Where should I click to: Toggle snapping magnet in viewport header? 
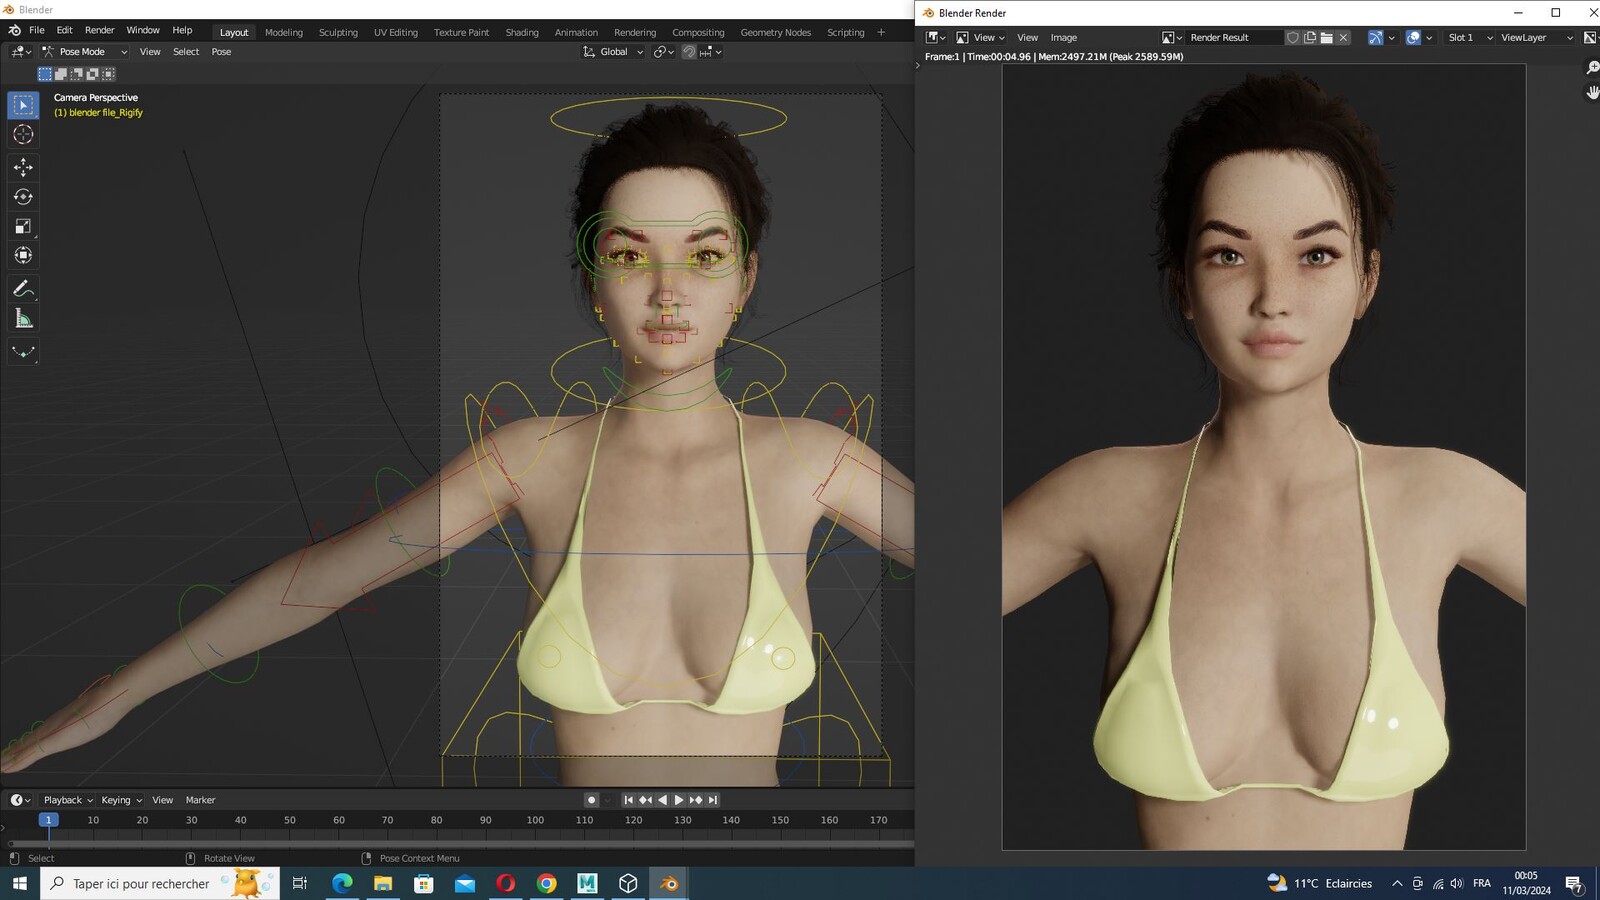689,52
